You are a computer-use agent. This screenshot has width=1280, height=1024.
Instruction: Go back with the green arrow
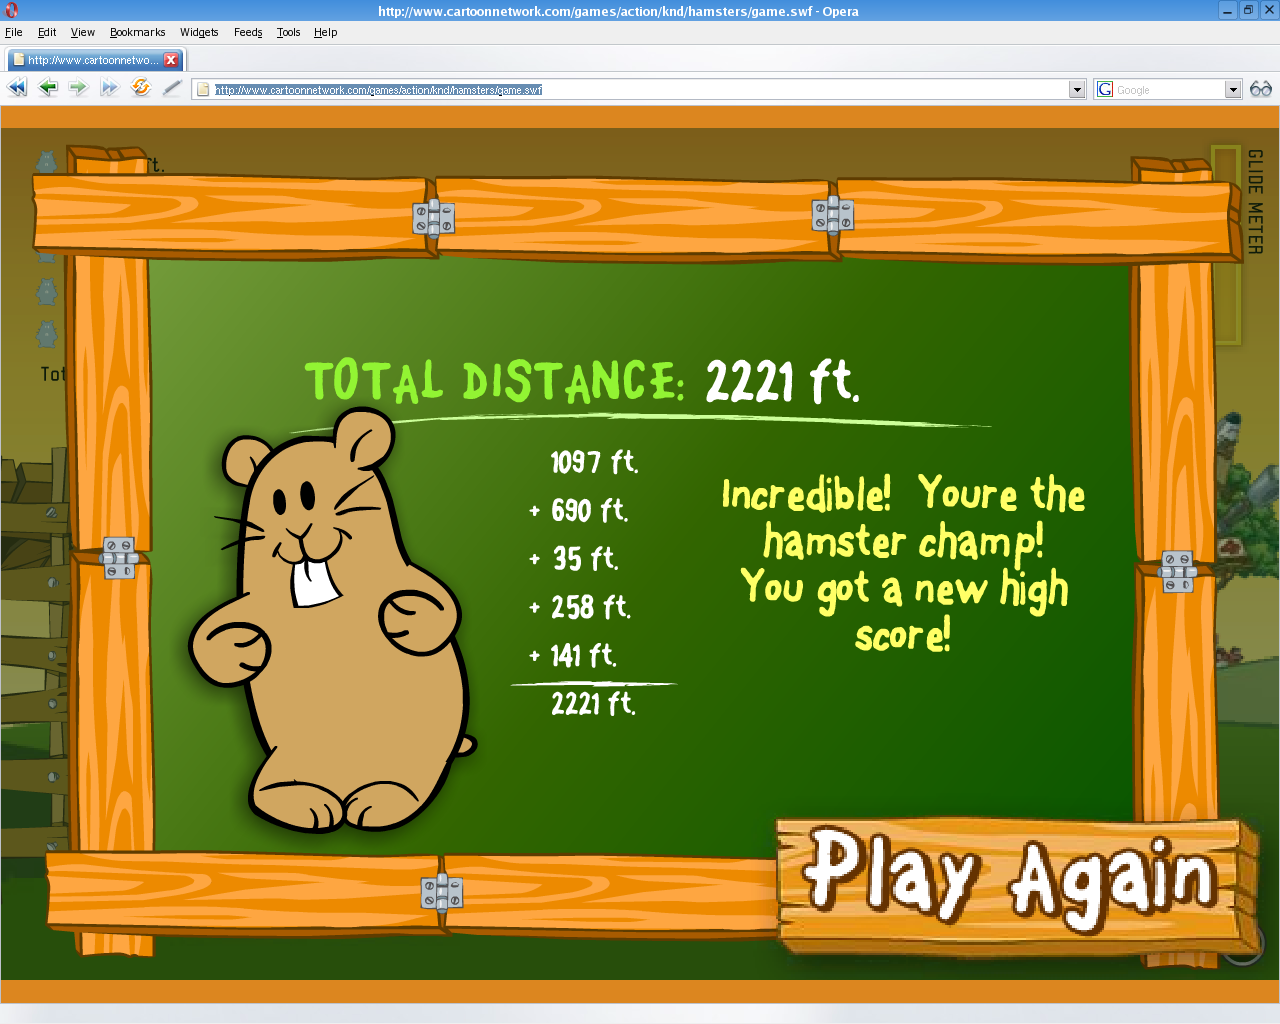47,88
